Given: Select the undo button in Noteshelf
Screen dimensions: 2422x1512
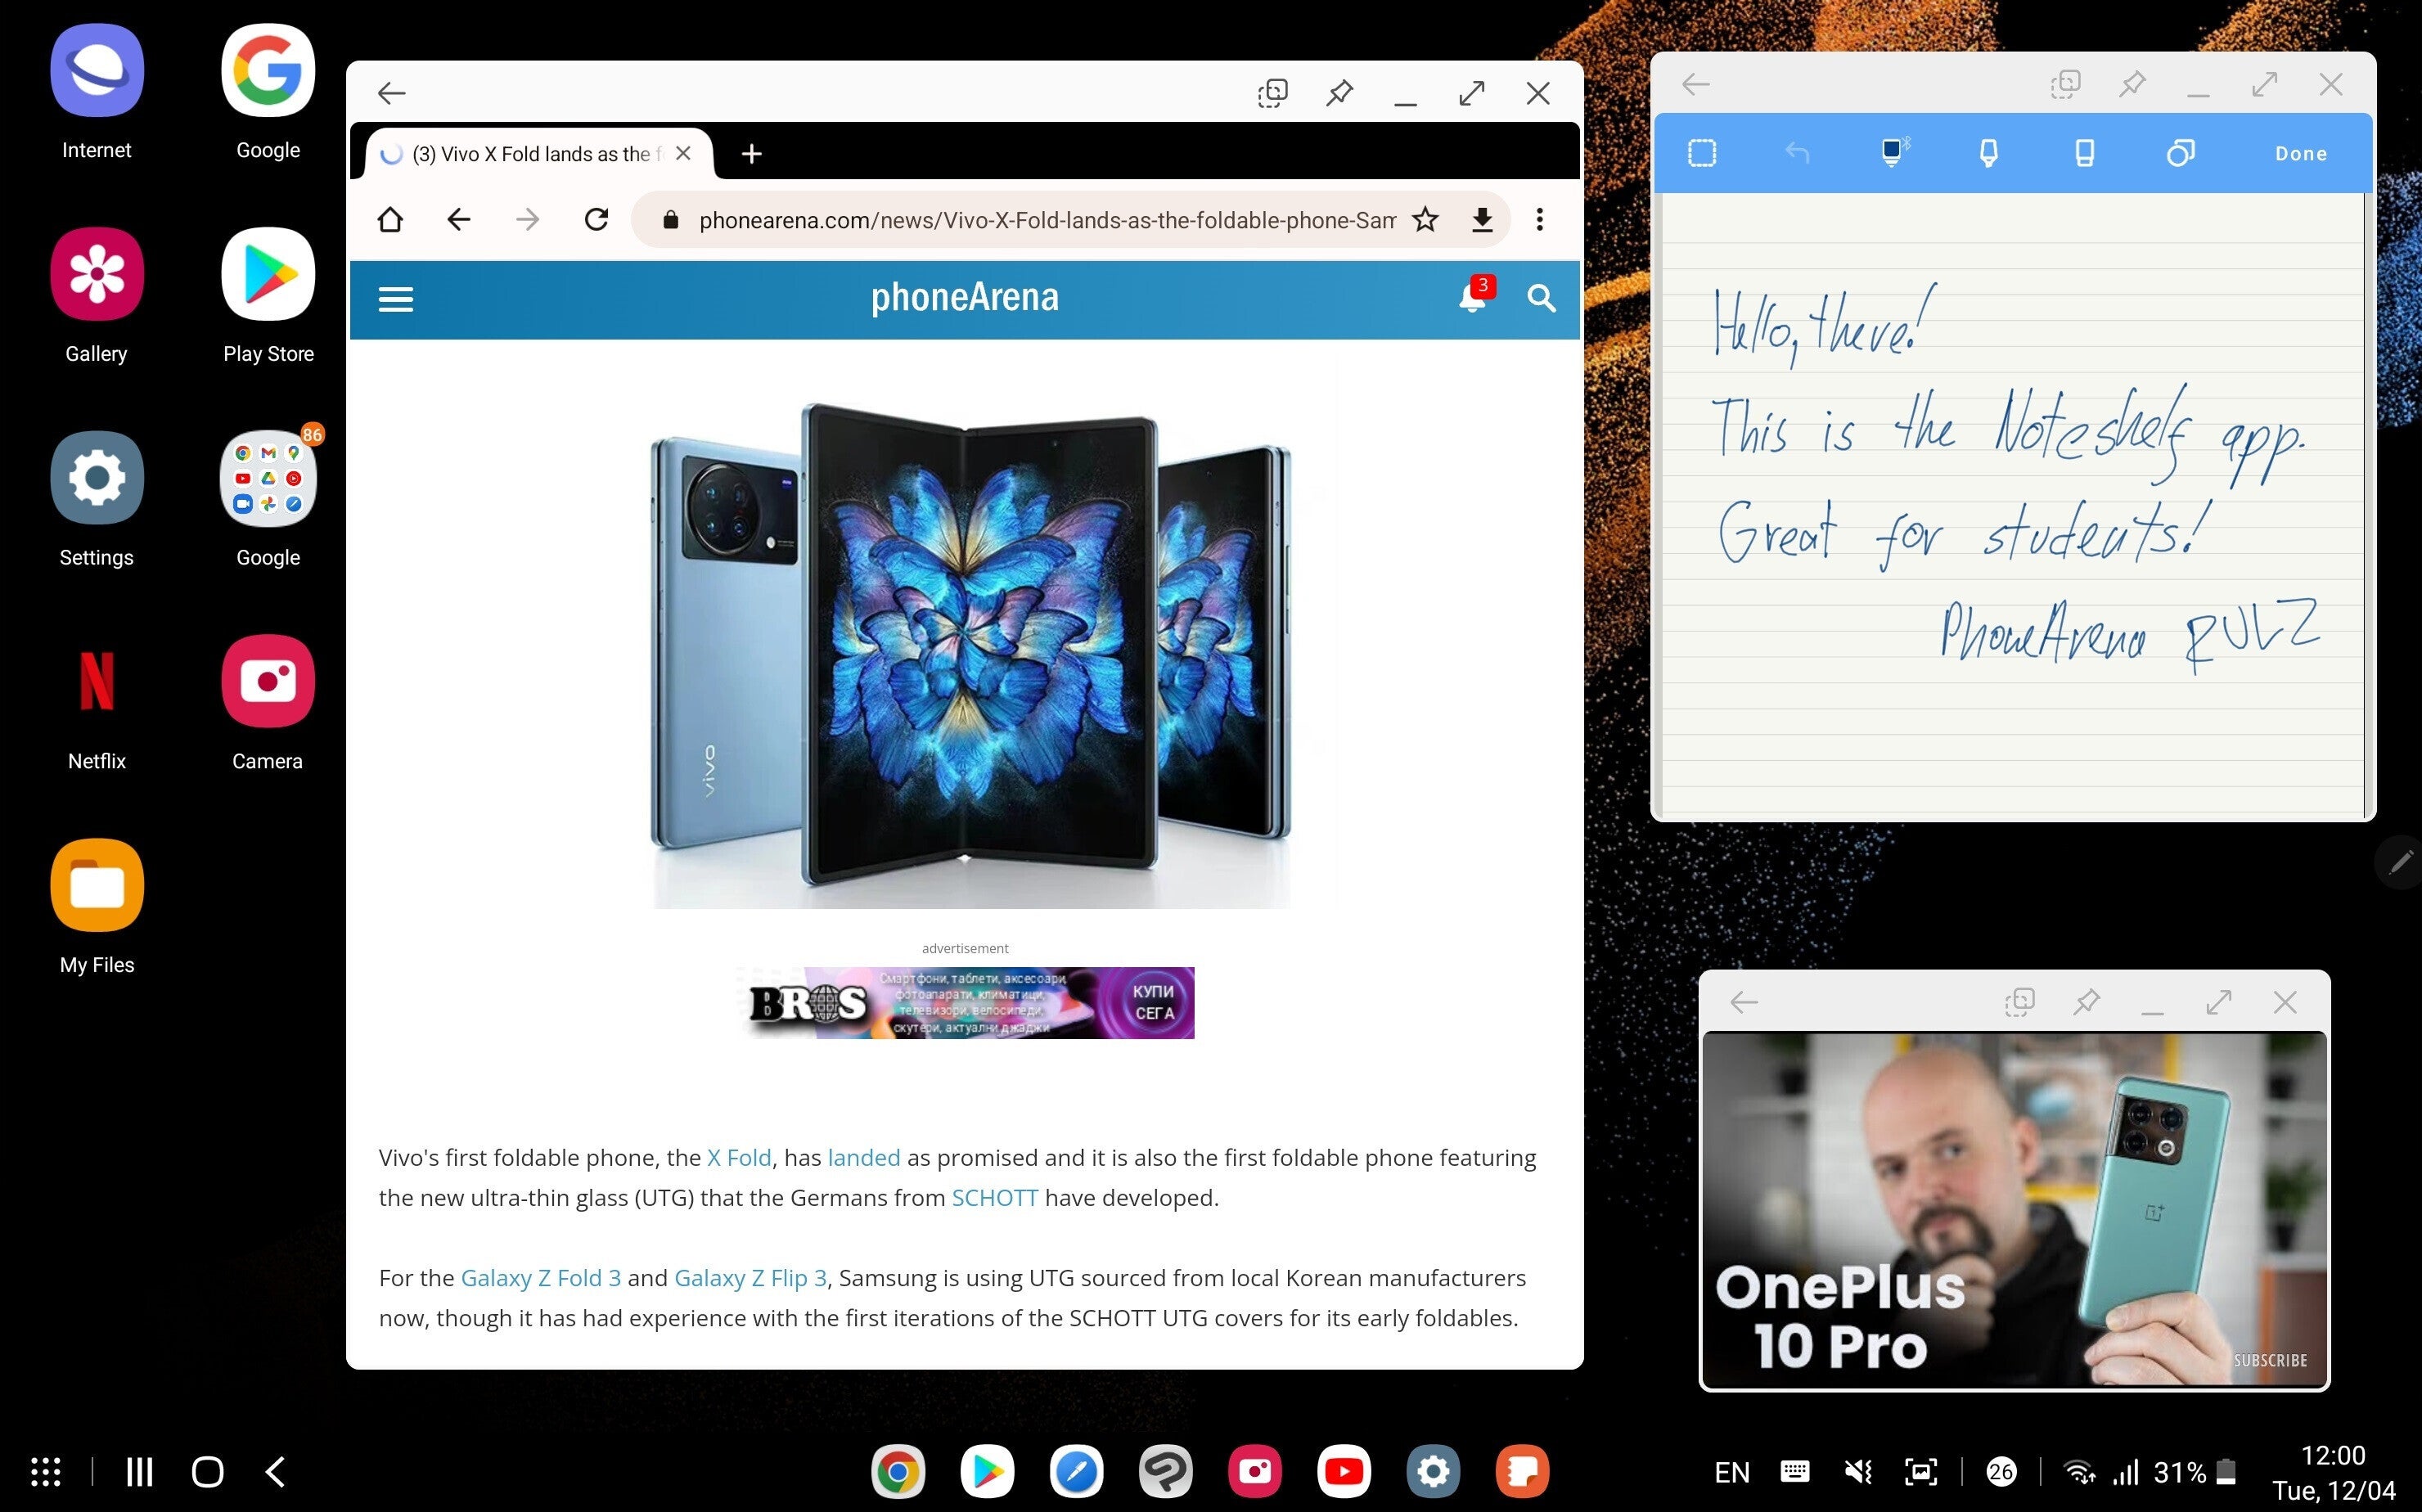Looking at the screenshot, I should tap(1797, 153).
